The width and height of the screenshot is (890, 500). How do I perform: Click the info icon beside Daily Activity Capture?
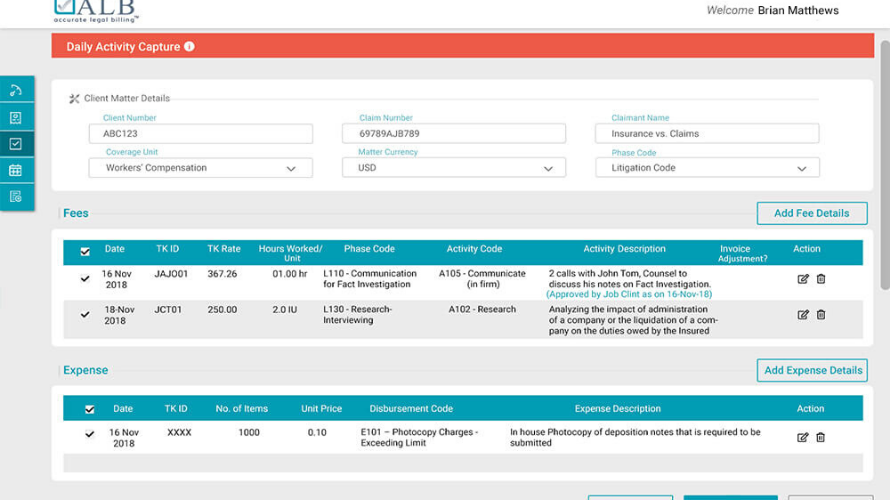(x=189, y=47)
